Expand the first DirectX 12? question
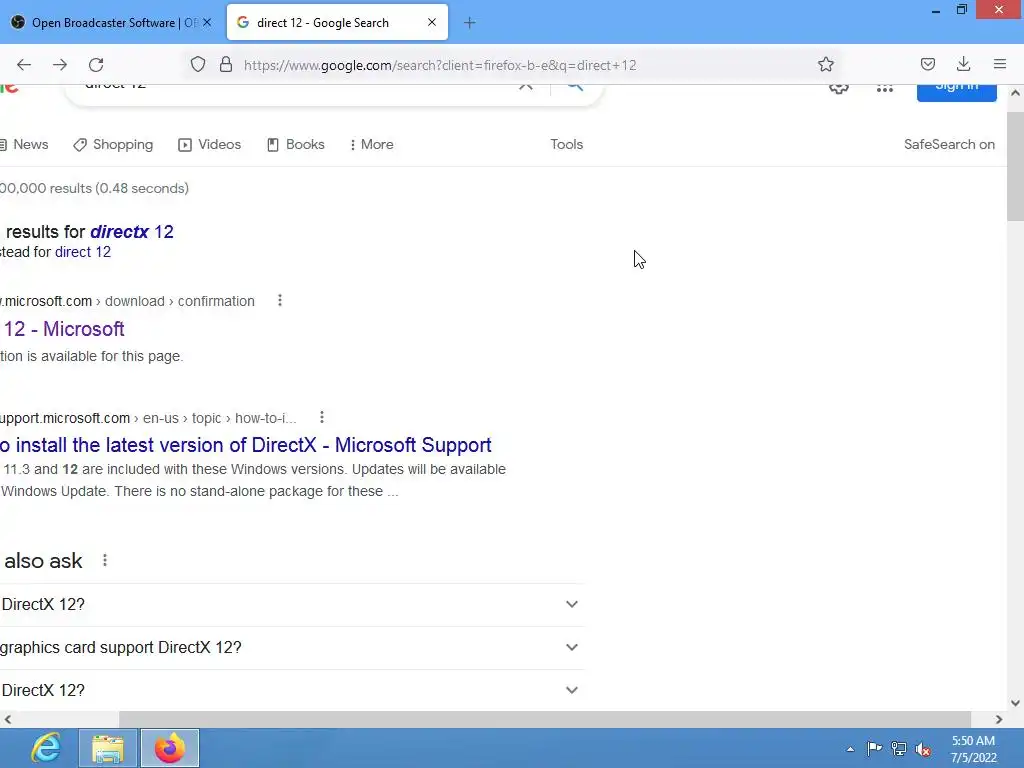The width and height of the screenshot is (1024, 768). (291, 604)
